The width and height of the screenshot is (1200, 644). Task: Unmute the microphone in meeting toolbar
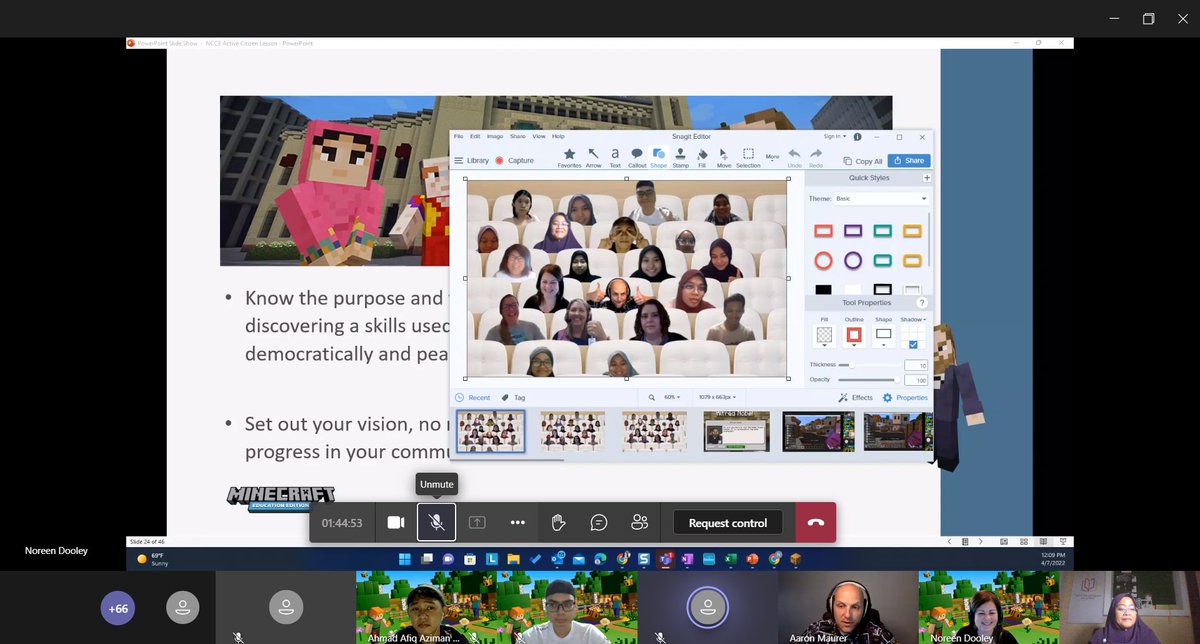click(x=437, y=522)
